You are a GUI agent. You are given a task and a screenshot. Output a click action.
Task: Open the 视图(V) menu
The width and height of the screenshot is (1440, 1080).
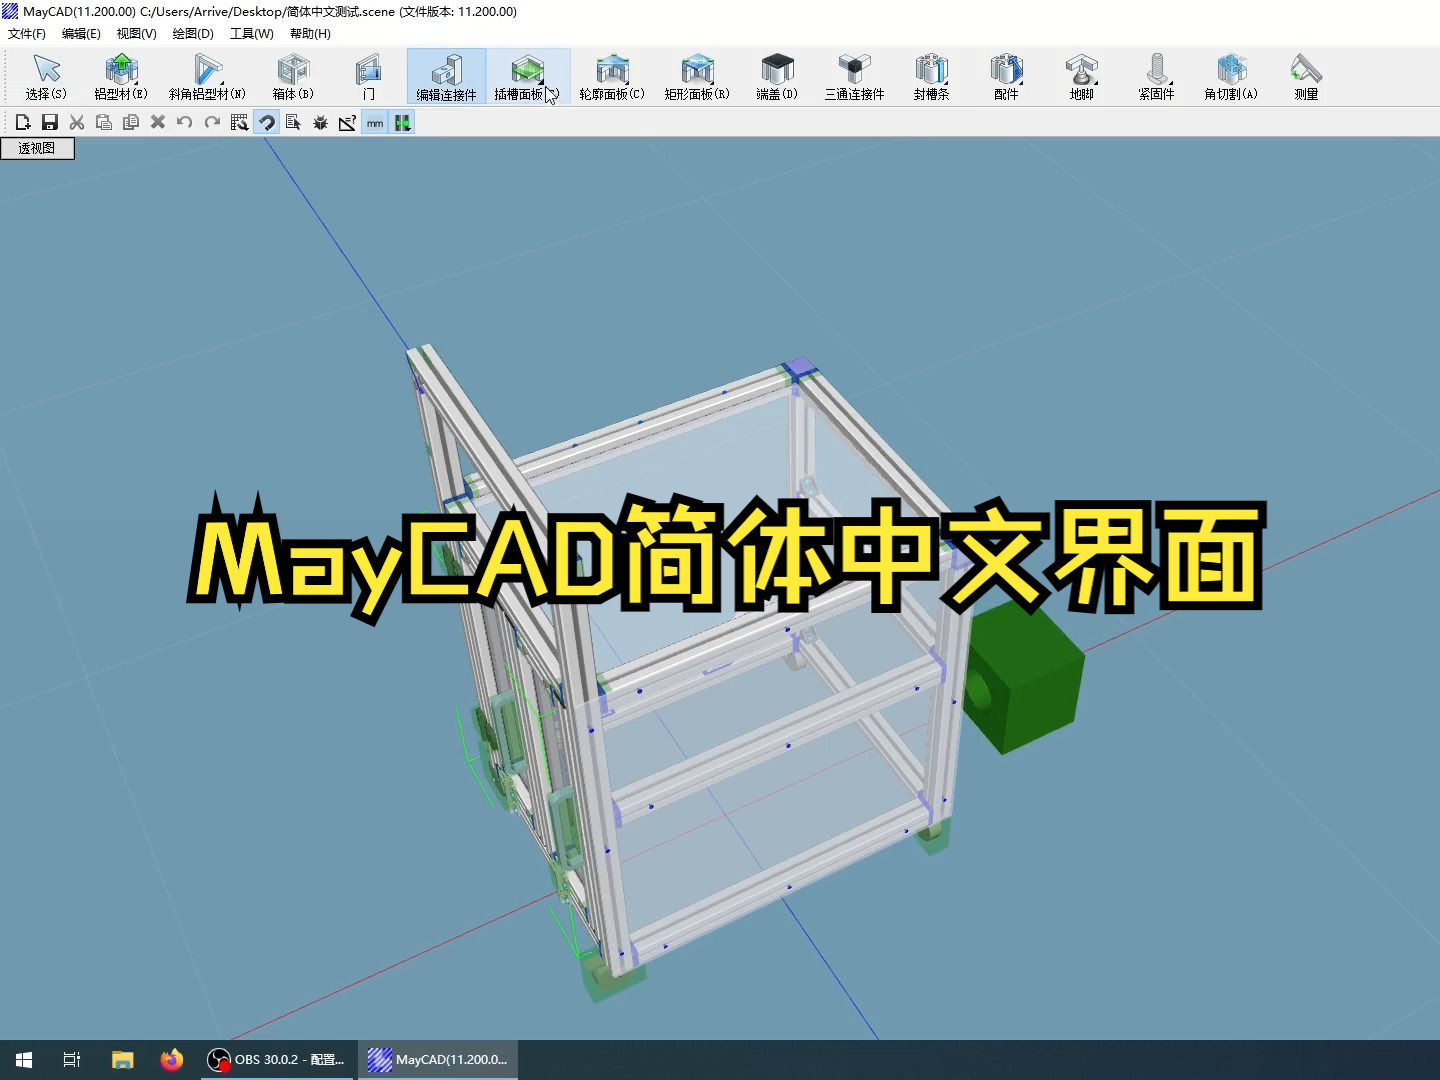click(x=136, y=33)
